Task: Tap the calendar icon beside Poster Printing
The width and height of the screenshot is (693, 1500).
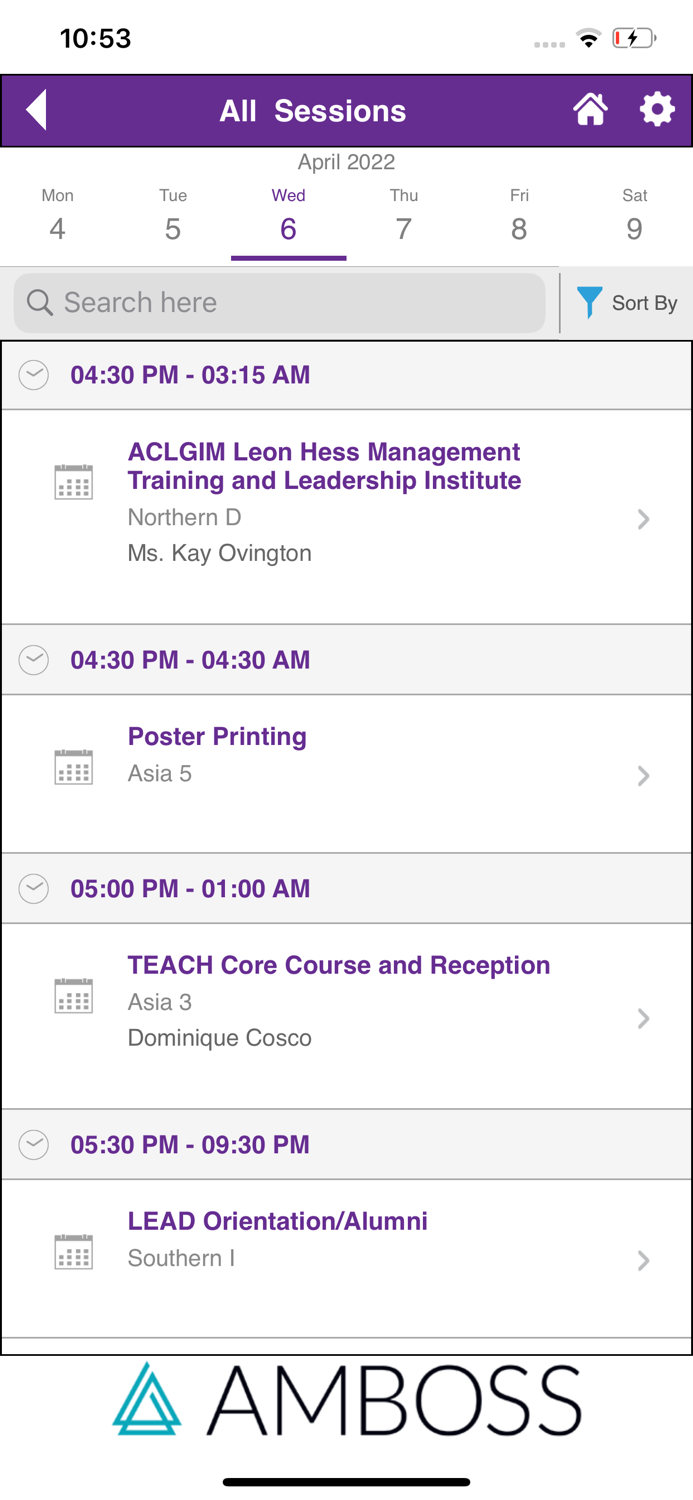Action: click(73, 768)
